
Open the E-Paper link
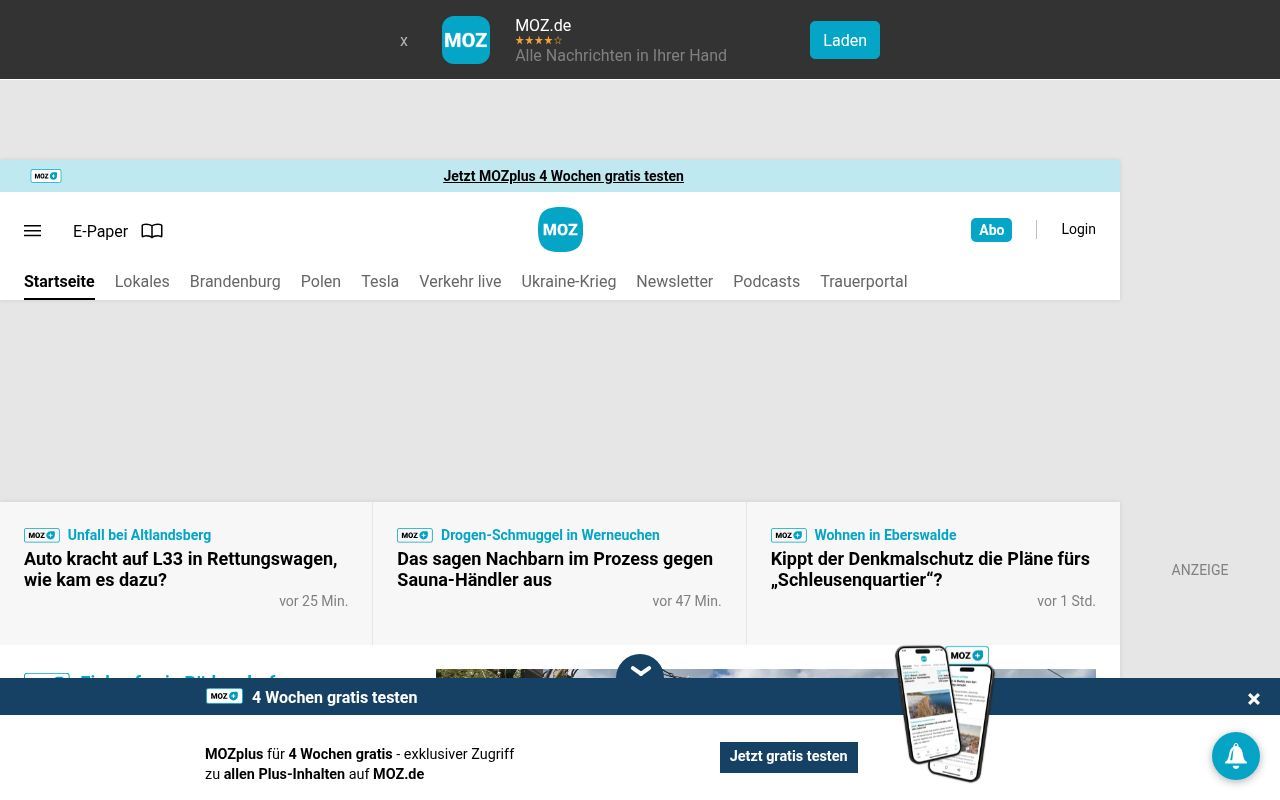pyautogui.click(x=100, y=231)
